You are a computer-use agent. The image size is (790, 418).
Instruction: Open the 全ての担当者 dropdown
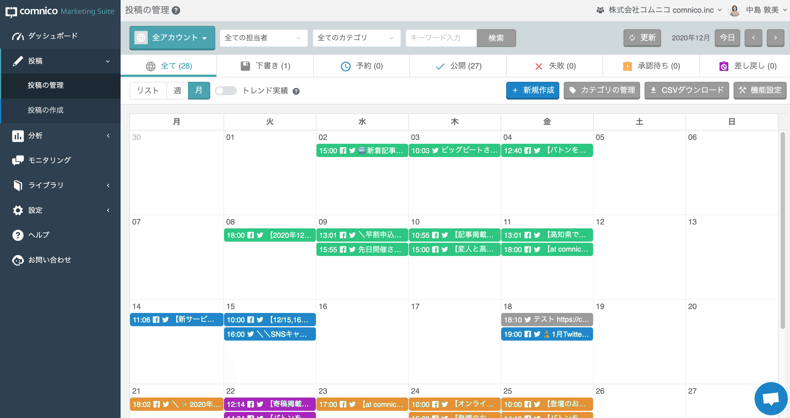point(264,38)
